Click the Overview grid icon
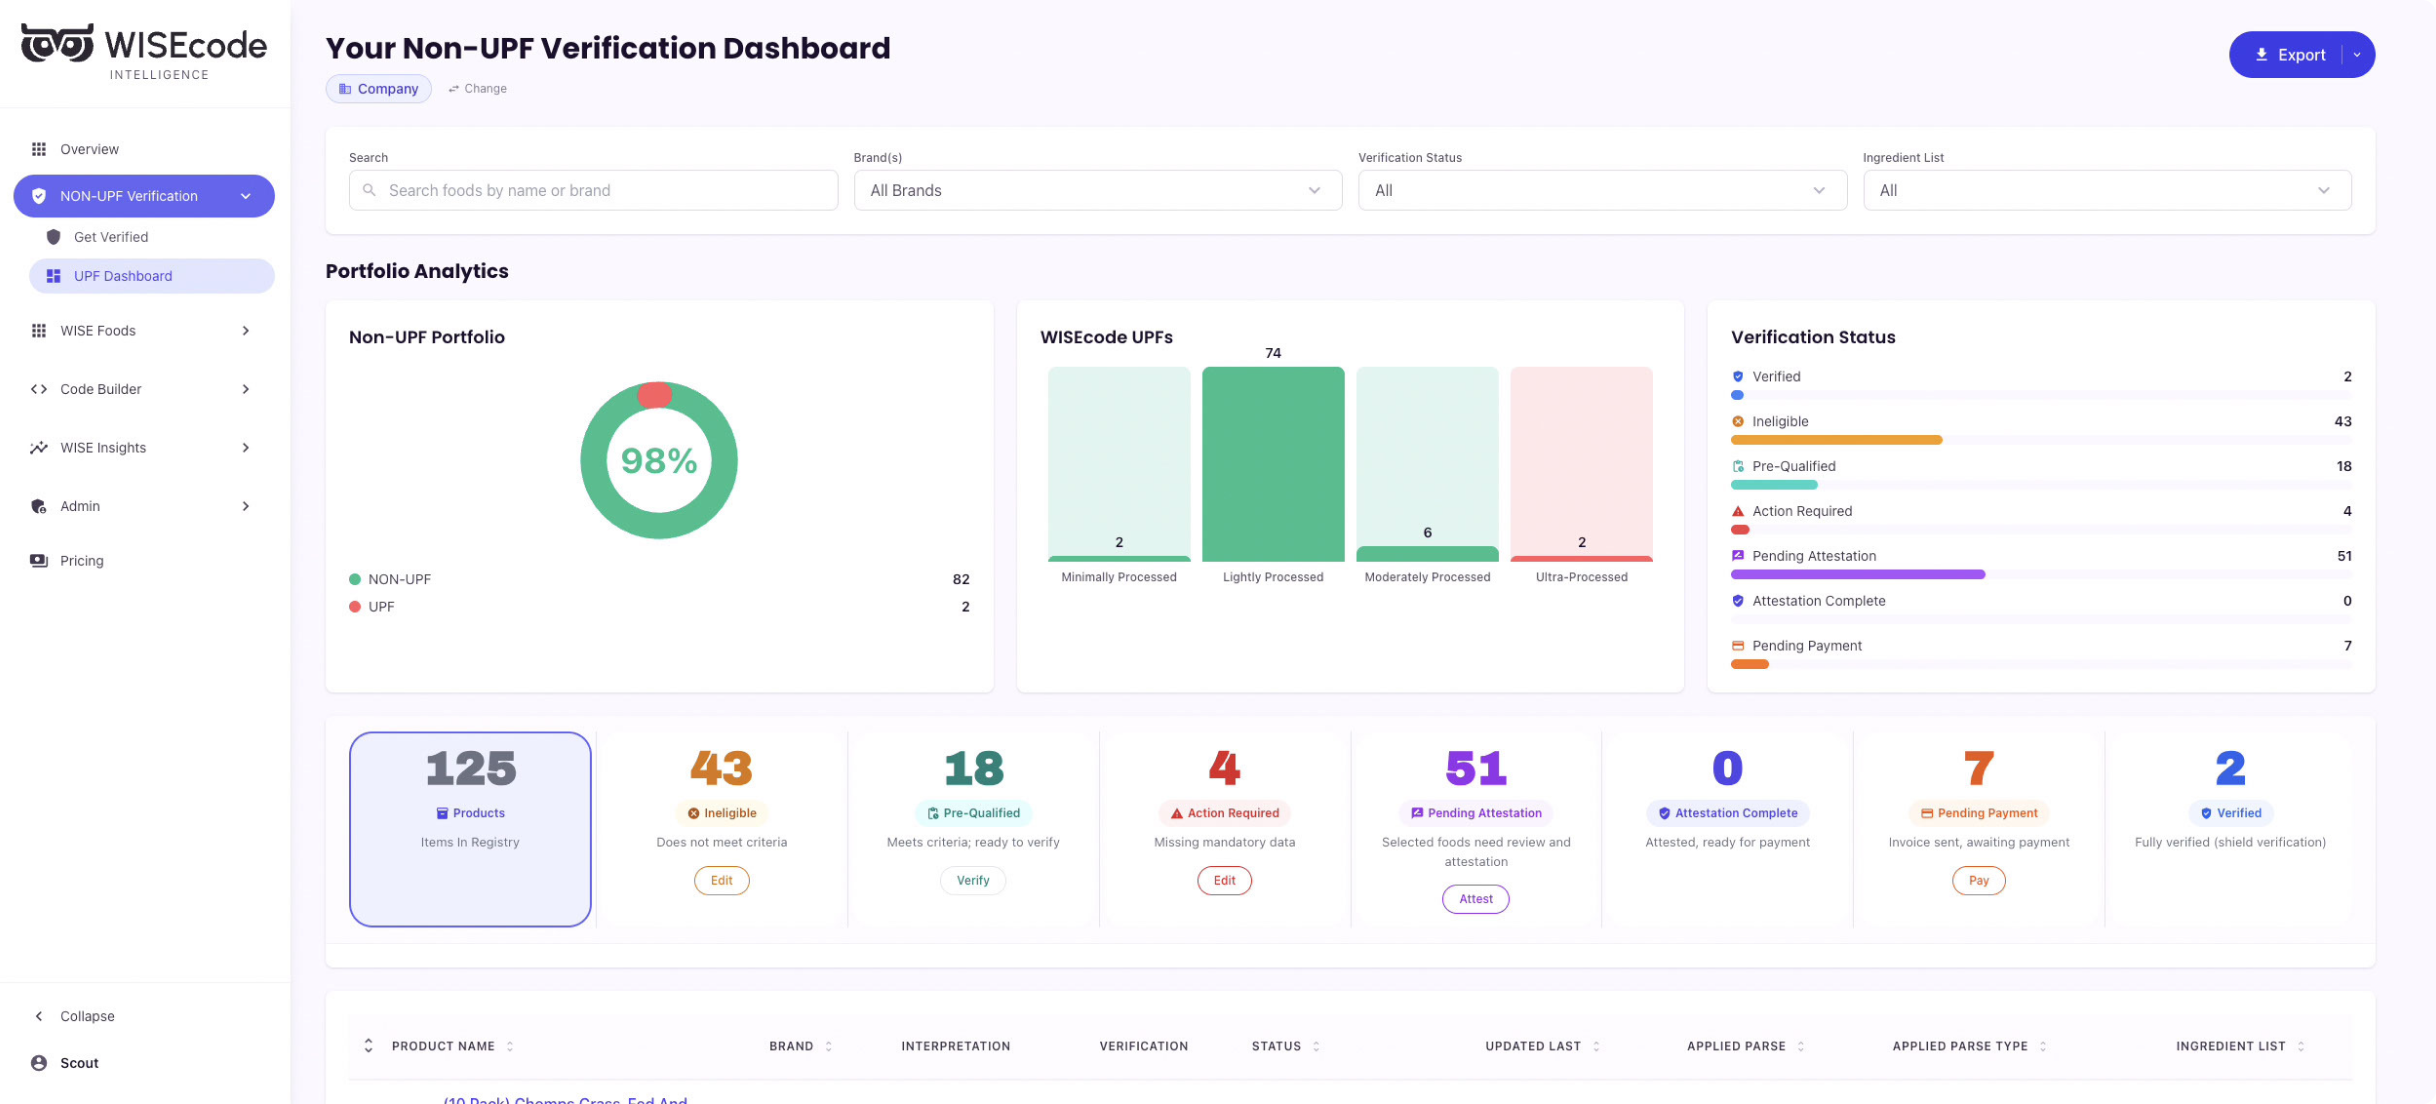 39,149
